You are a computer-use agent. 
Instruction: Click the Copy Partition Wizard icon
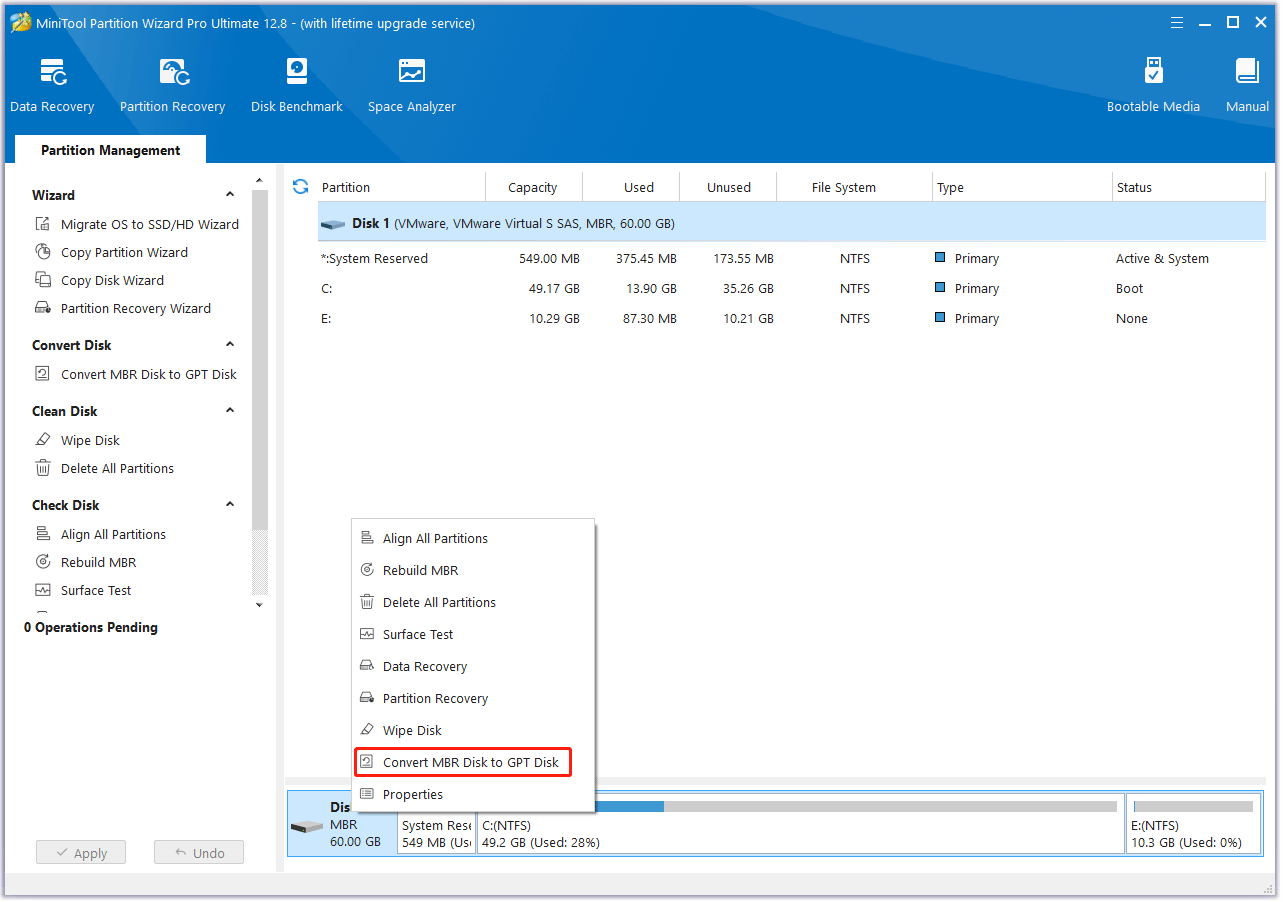click(x=43, y=252)
